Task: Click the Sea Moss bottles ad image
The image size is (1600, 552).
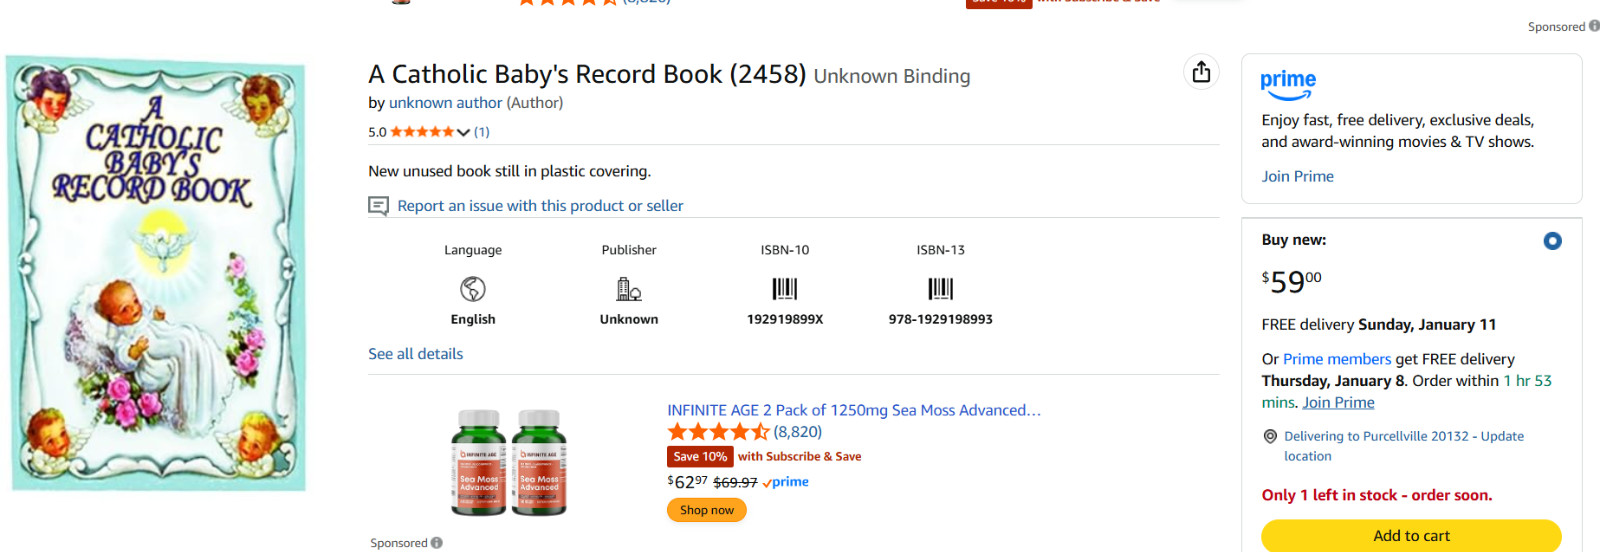Action: pos(509,462)
